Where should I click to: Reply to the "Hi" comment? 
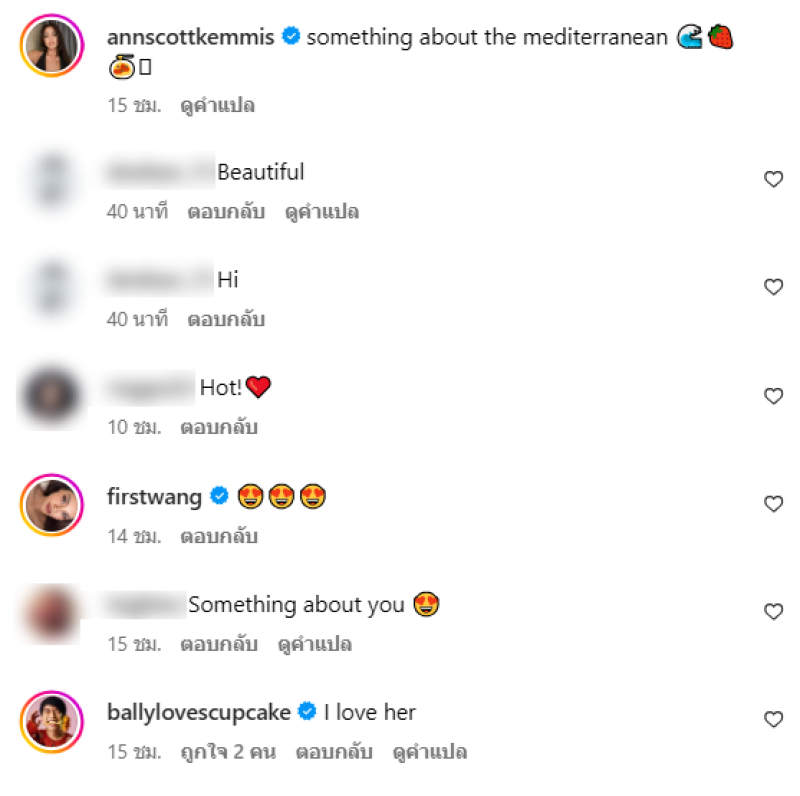226,320
